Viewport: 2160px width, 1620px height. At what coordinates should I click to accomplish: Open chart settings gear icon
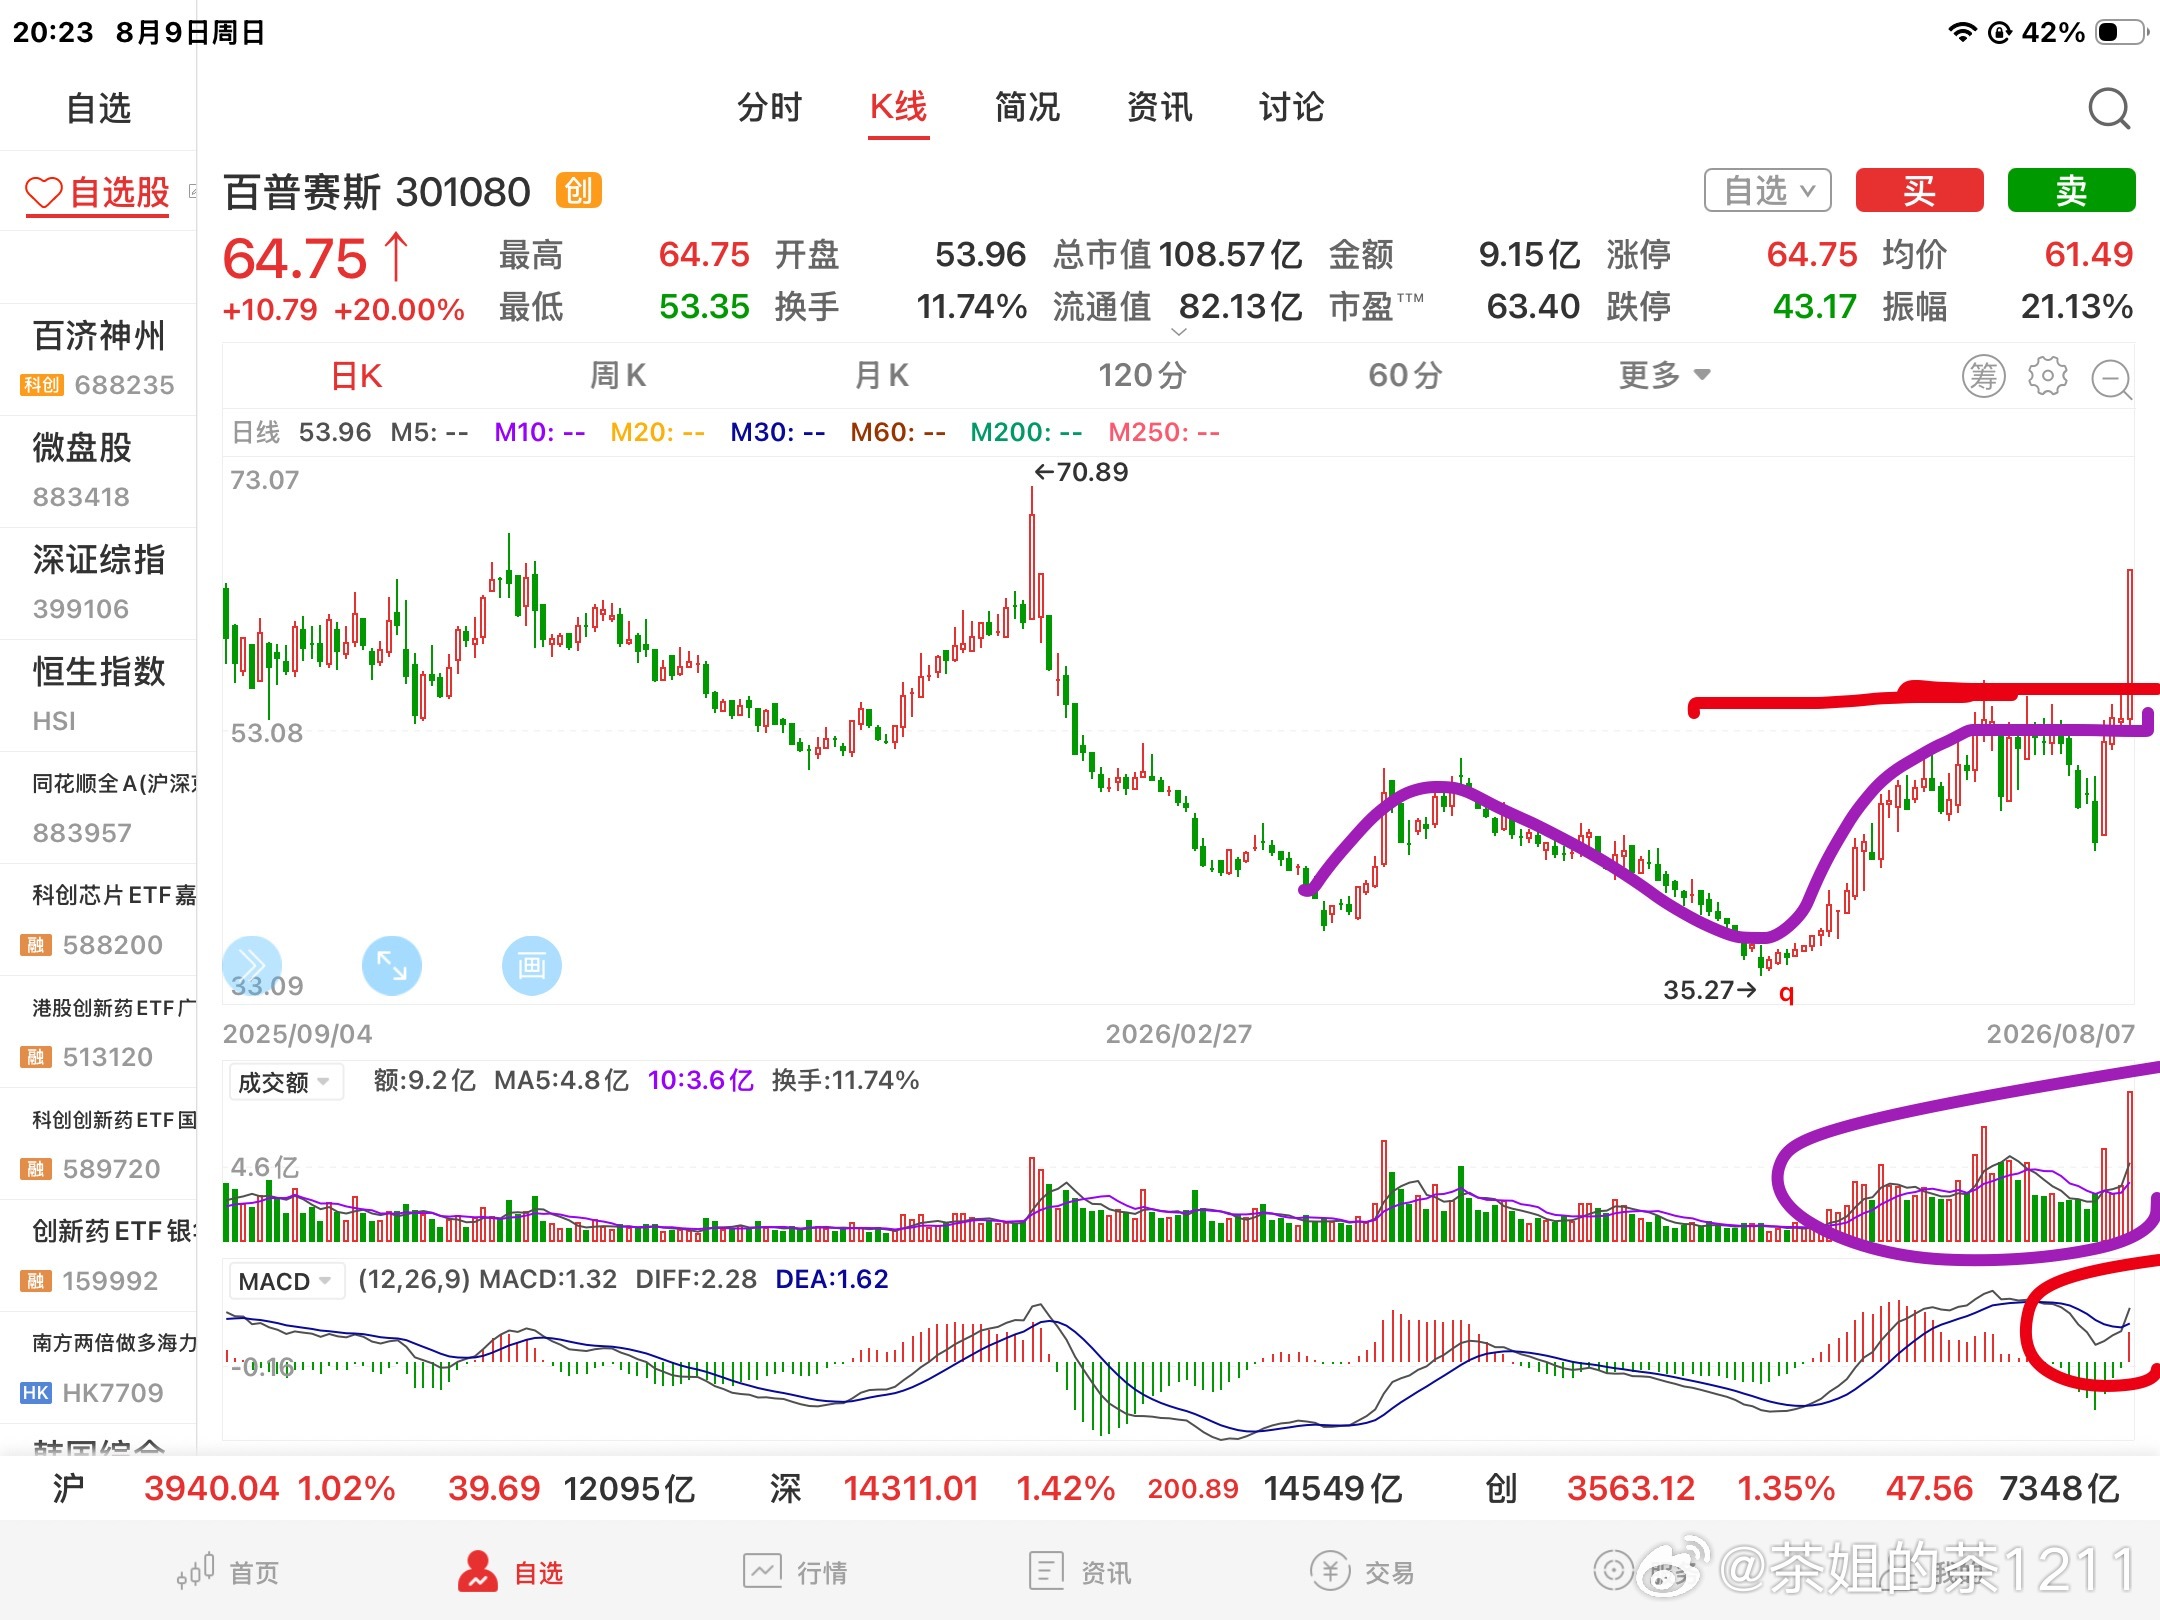2047,376
